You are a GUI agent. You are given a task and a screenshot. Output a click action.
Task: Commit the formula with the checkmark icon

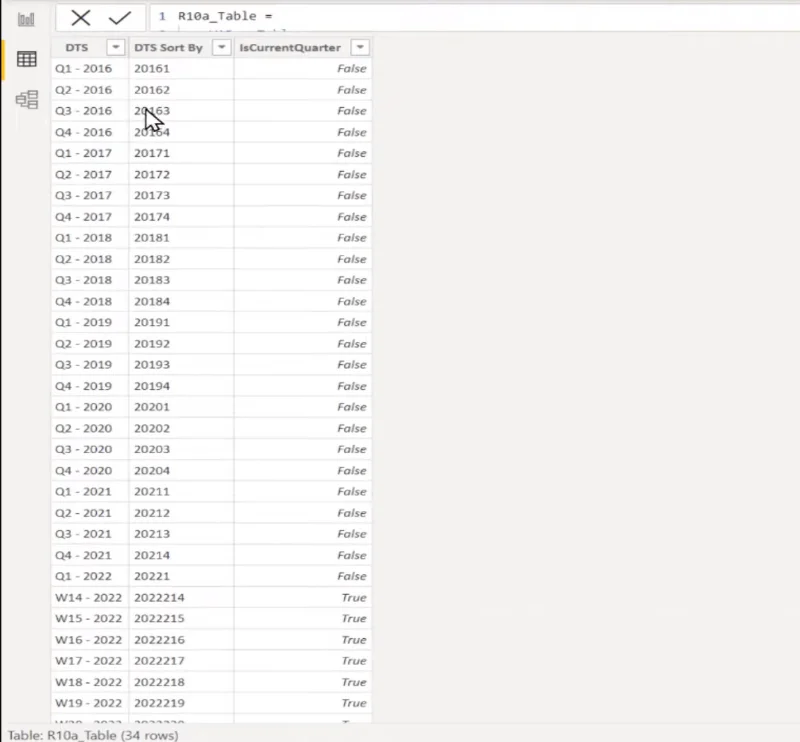[x=120, y=18]
